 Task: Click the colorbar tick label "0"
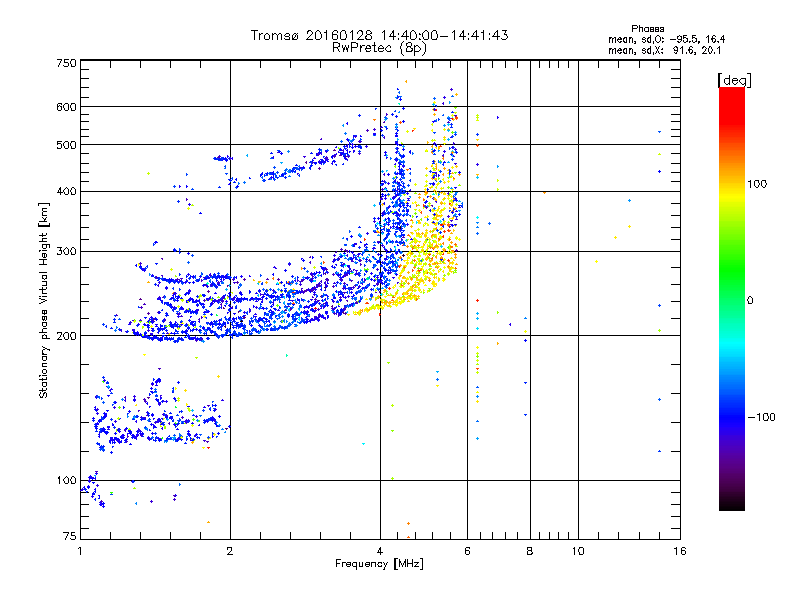pos(750,300)
